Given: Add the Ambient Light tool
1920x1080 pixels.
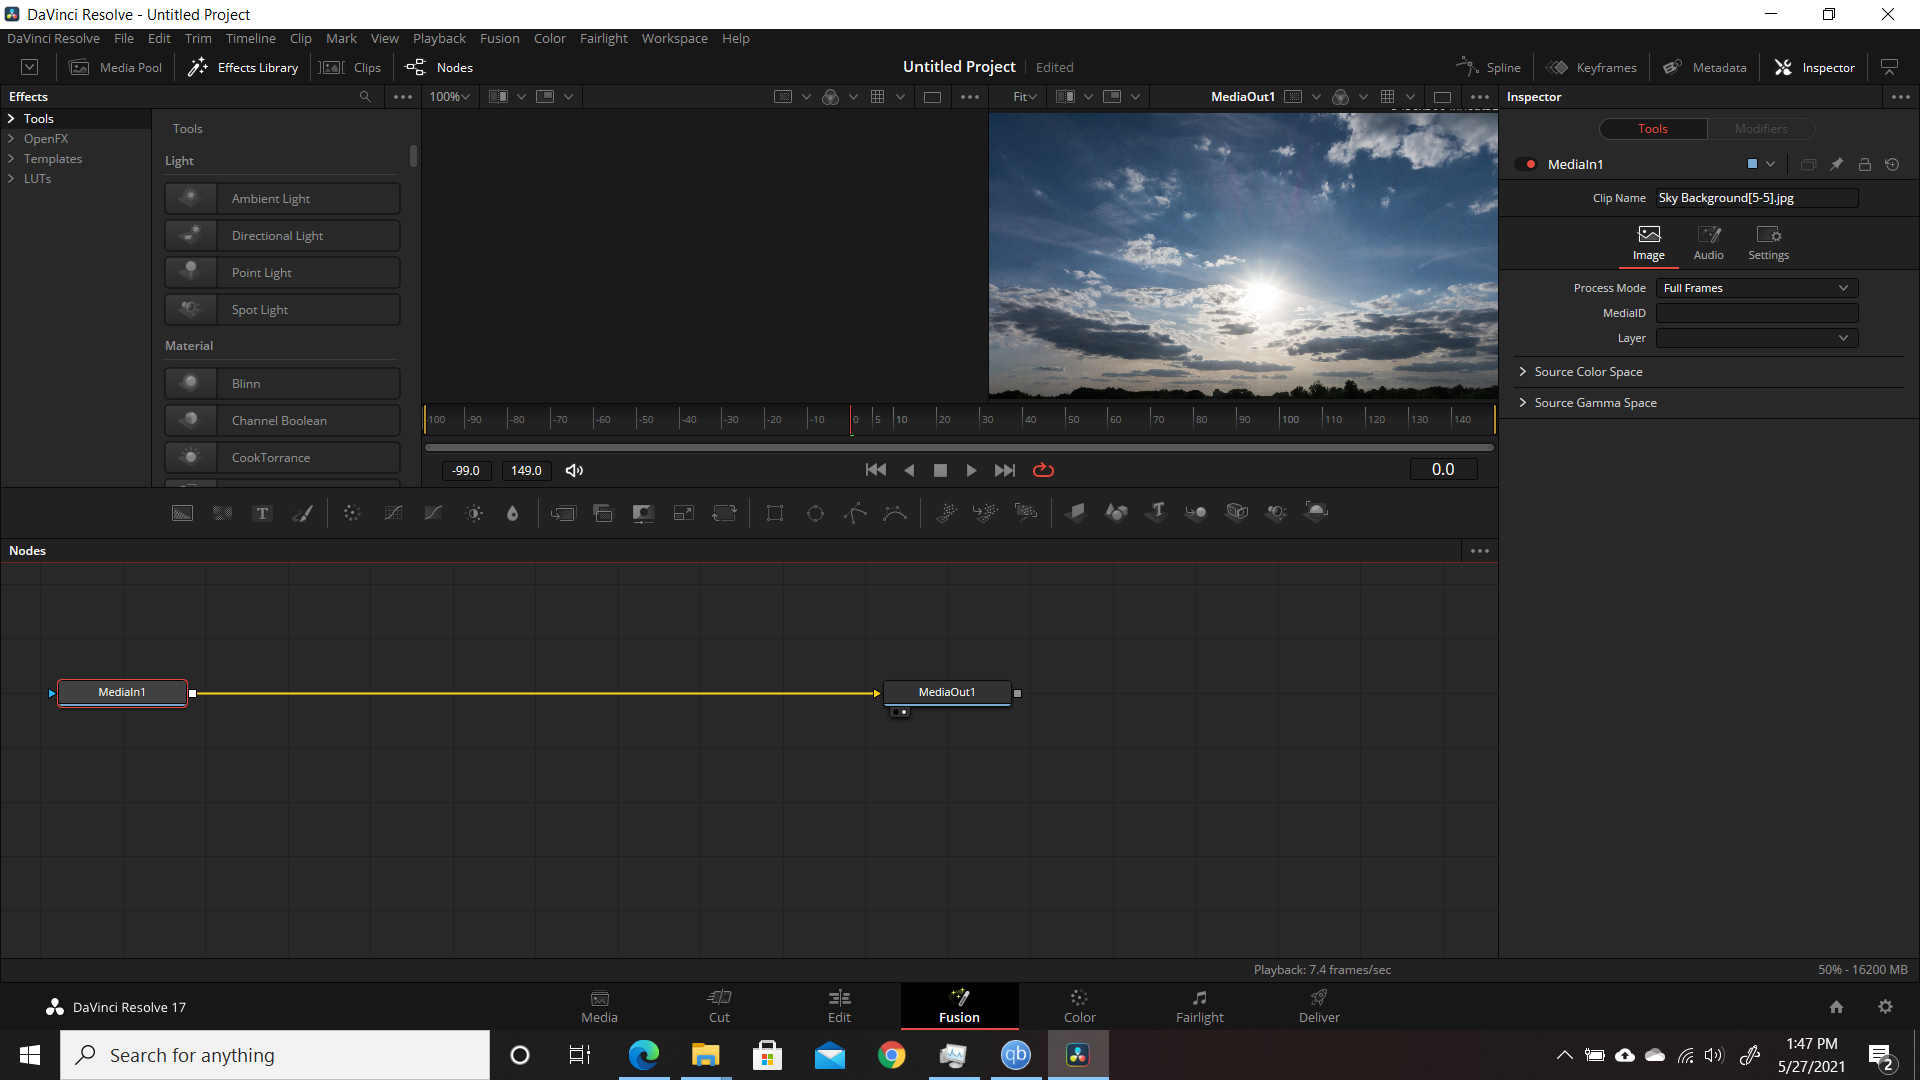Looking at the screenshot, I should tap(282, 199).
